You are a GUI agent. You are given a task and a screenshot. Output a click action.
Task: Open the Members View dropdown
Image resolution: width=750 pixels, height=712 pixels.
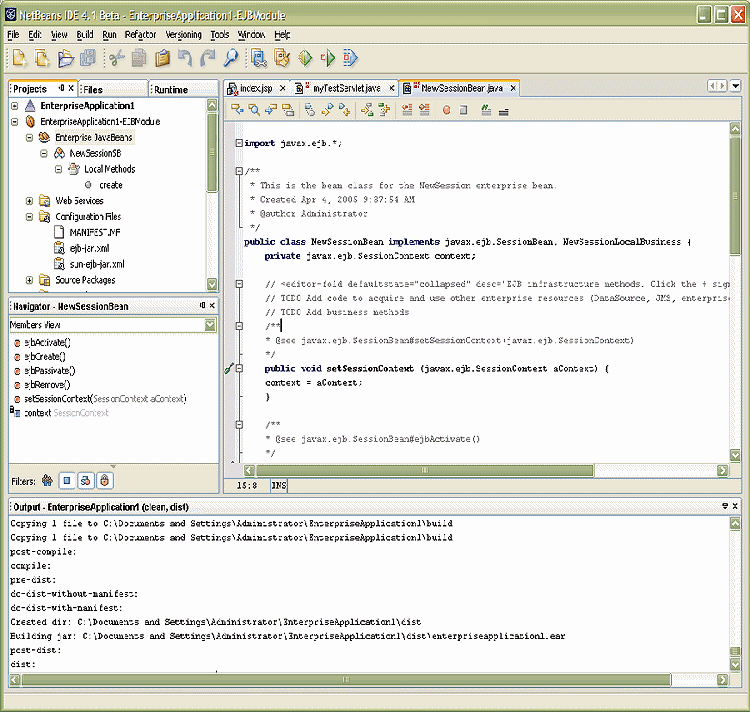pyautogui.click(x=209, y=325)
